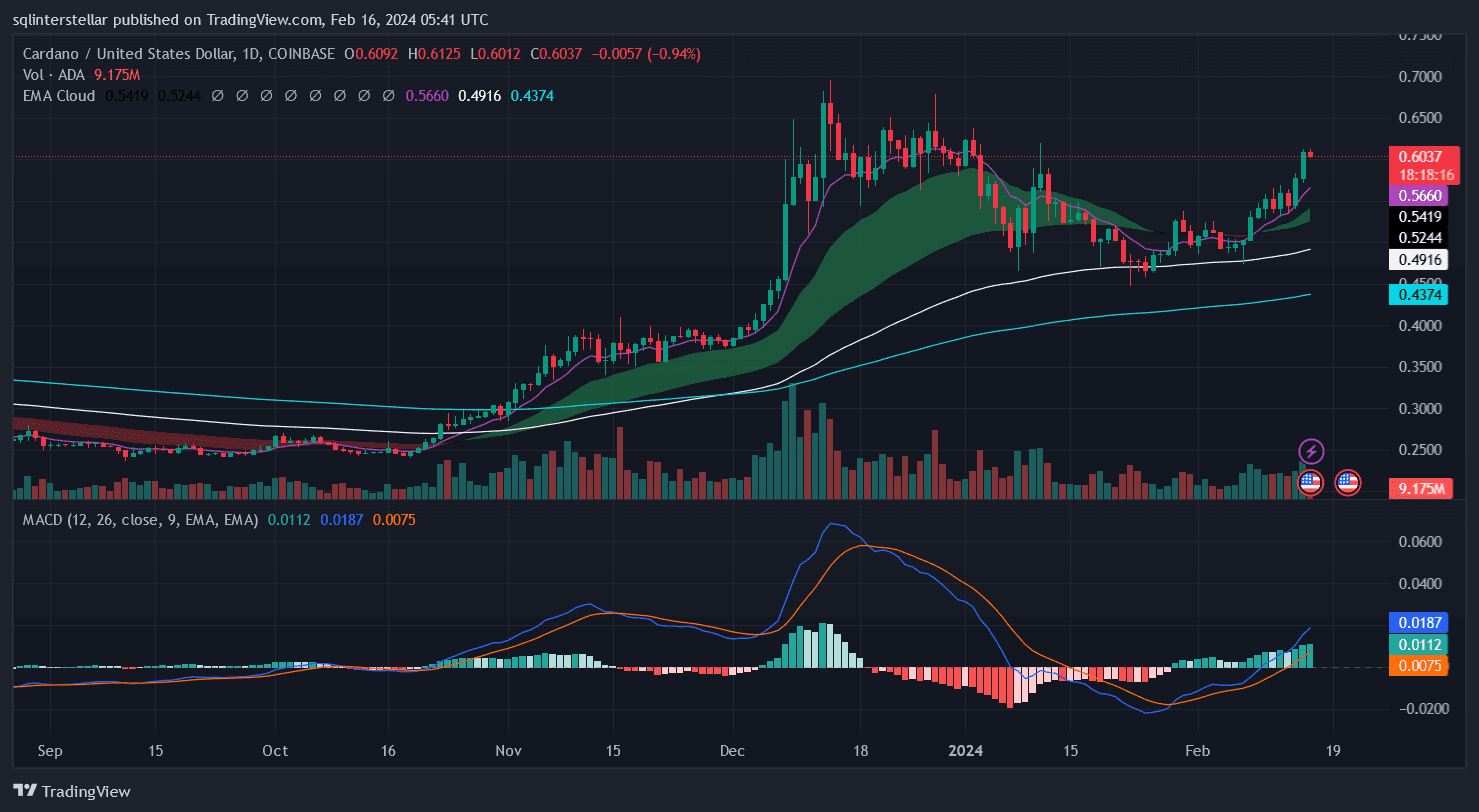
Task: Click the purple lightning bolt icon
Action: tap(1310, 451)
